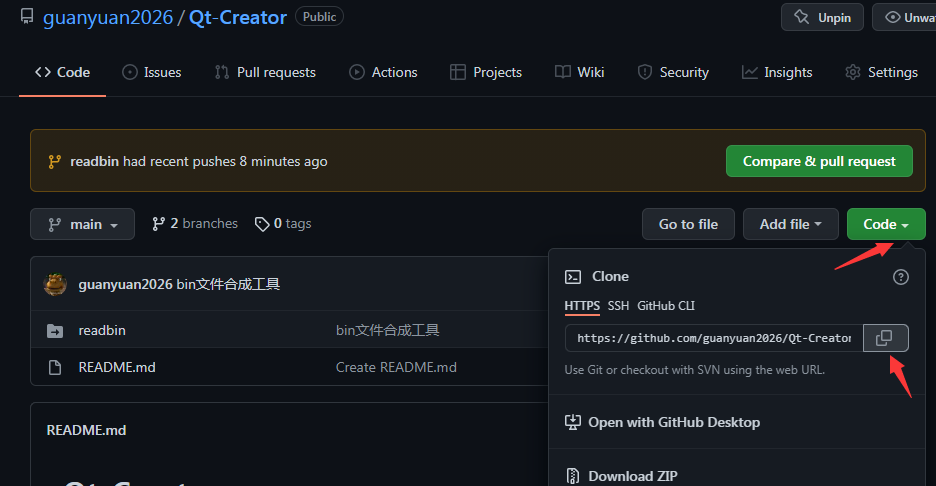Open the README.md file in the list
Image resolution: width=936 pixels, height=486 pixels.
(117, 367)
